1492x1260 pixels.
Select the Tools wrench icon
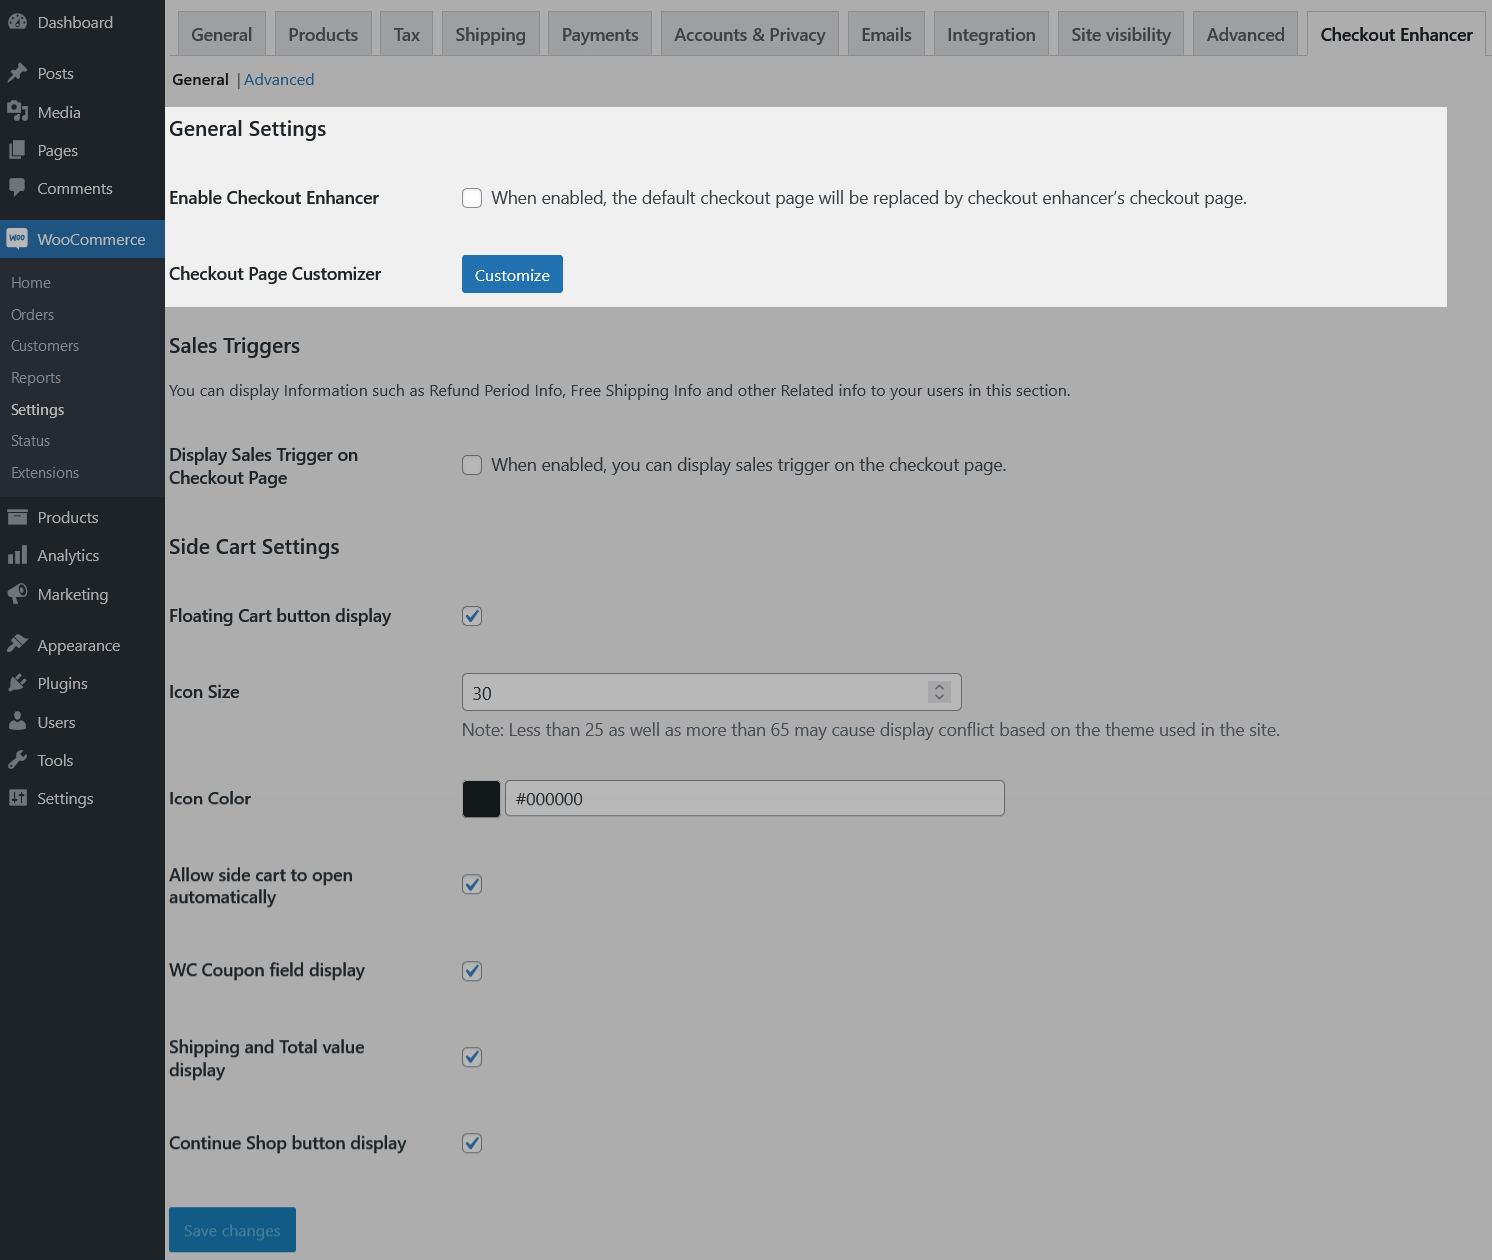coord(17,759)
